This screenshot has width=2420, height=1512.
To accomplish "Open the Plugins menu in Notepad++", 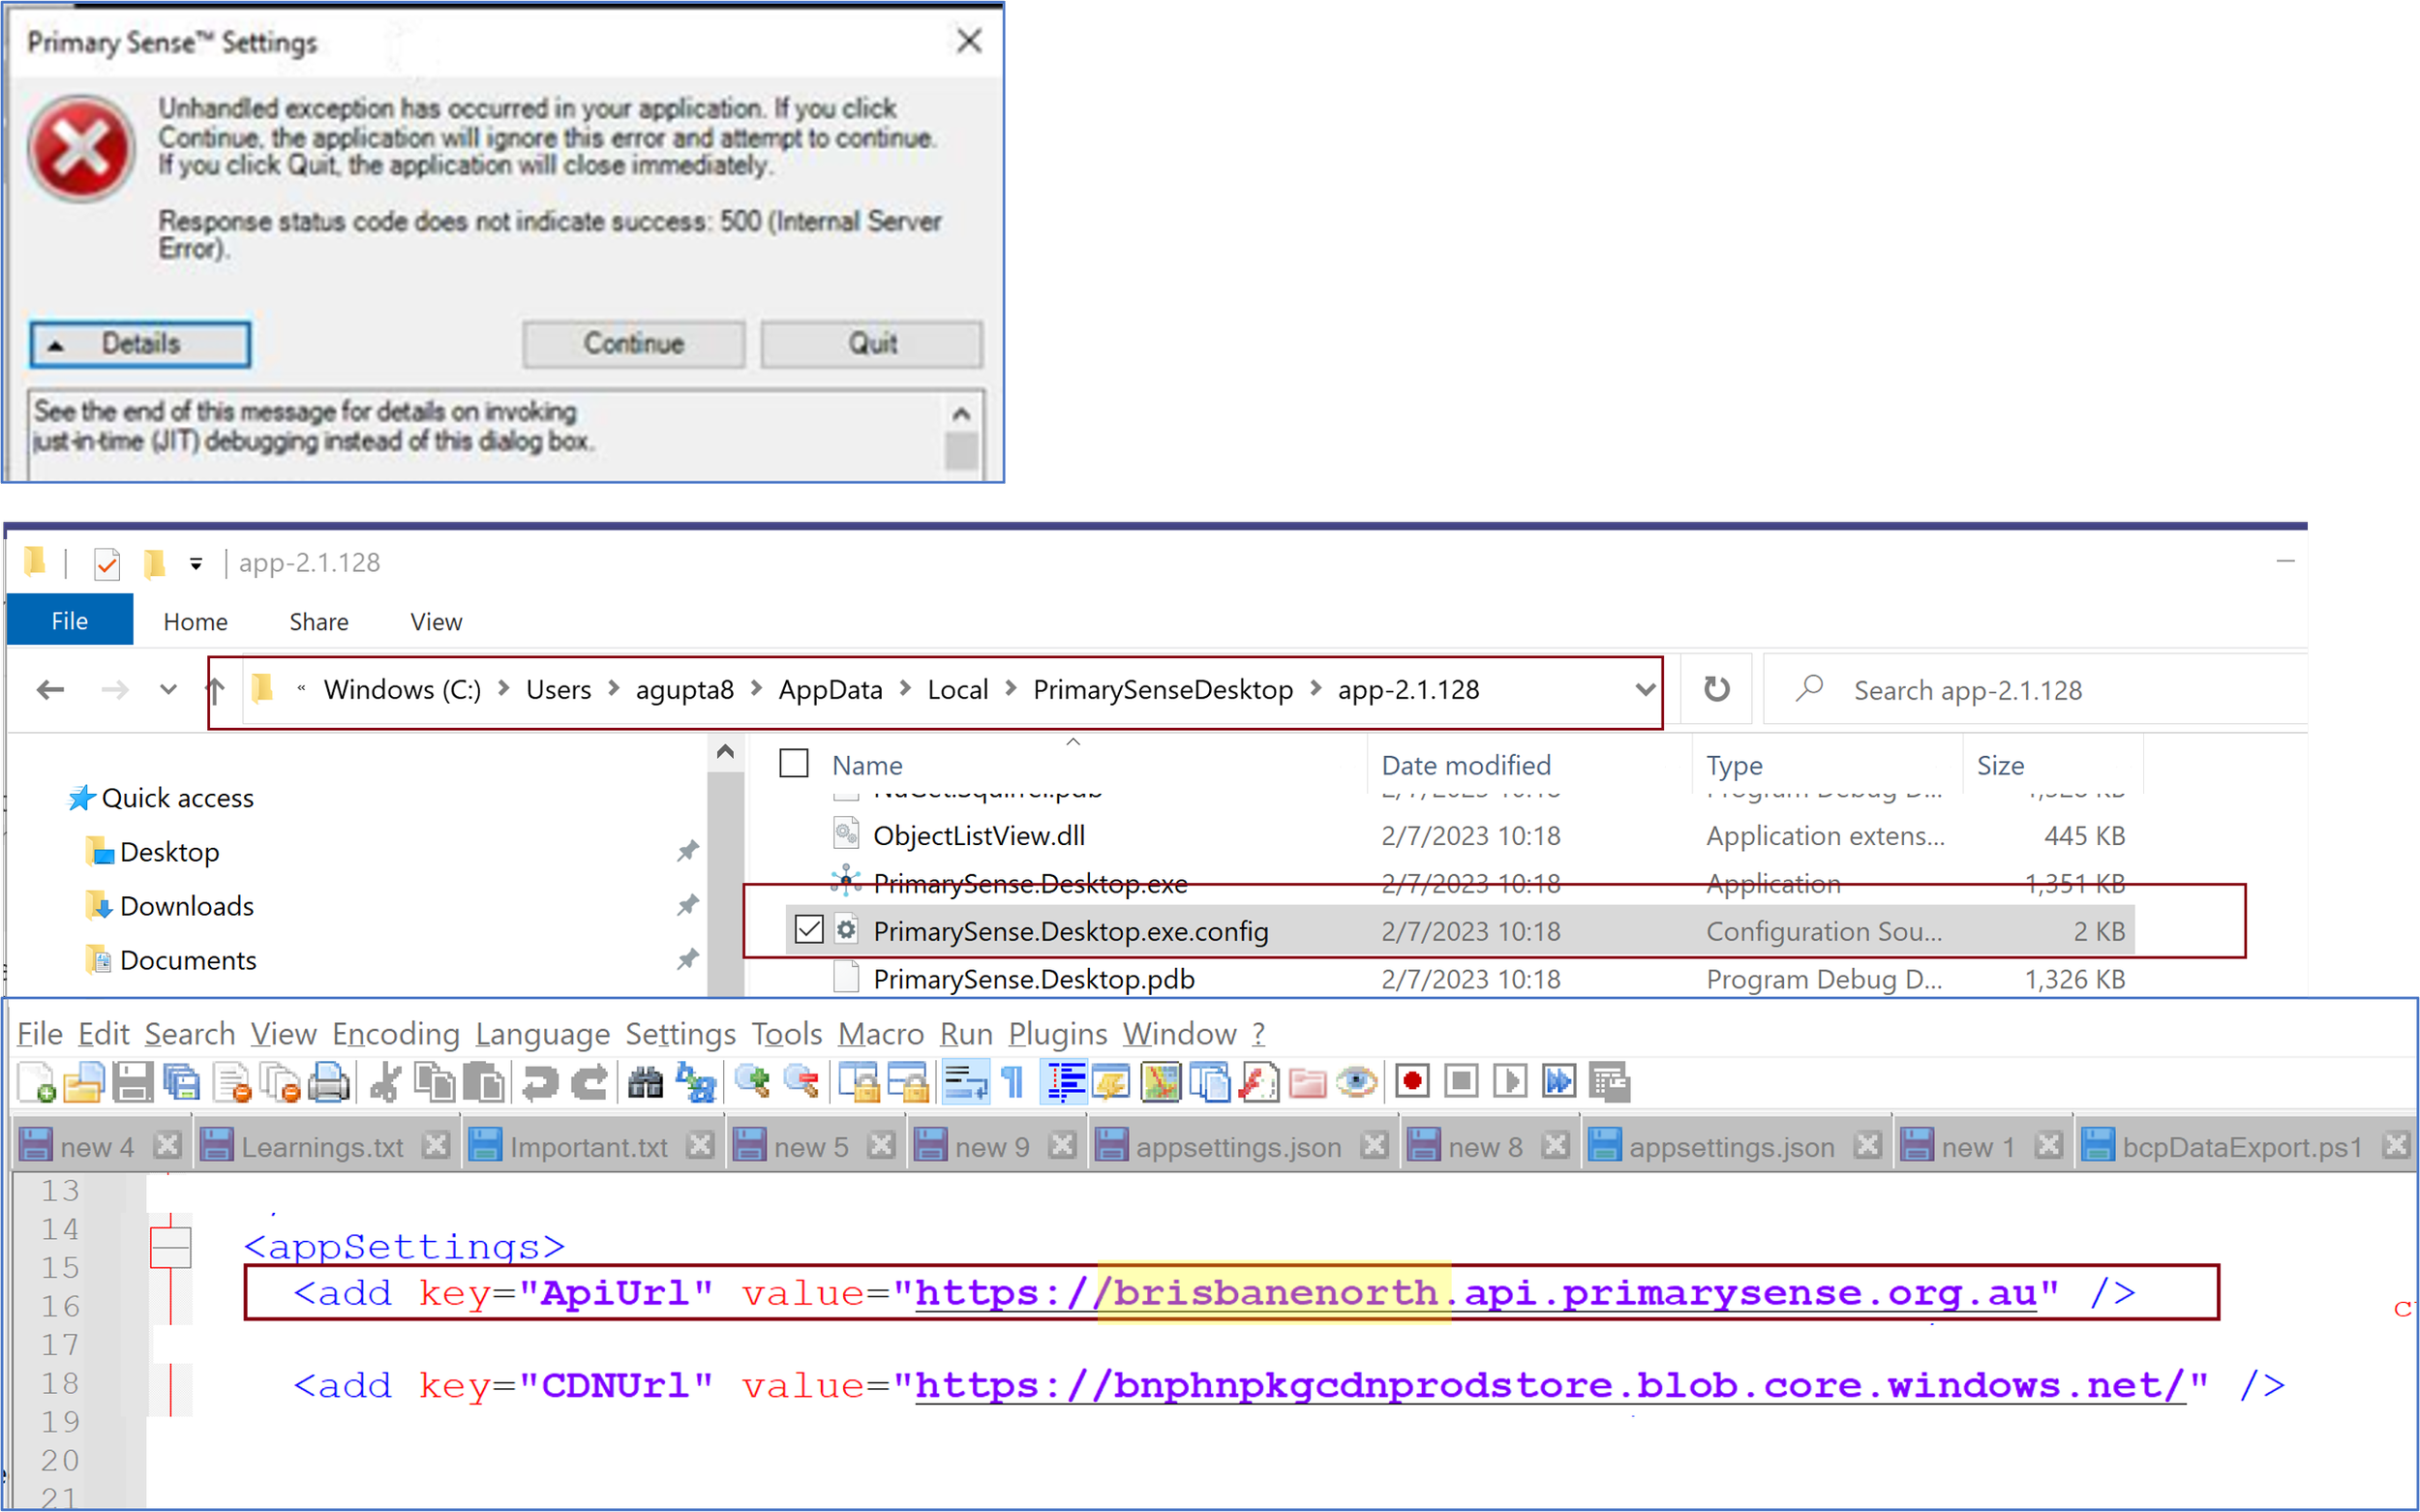I will 1057,1034.
